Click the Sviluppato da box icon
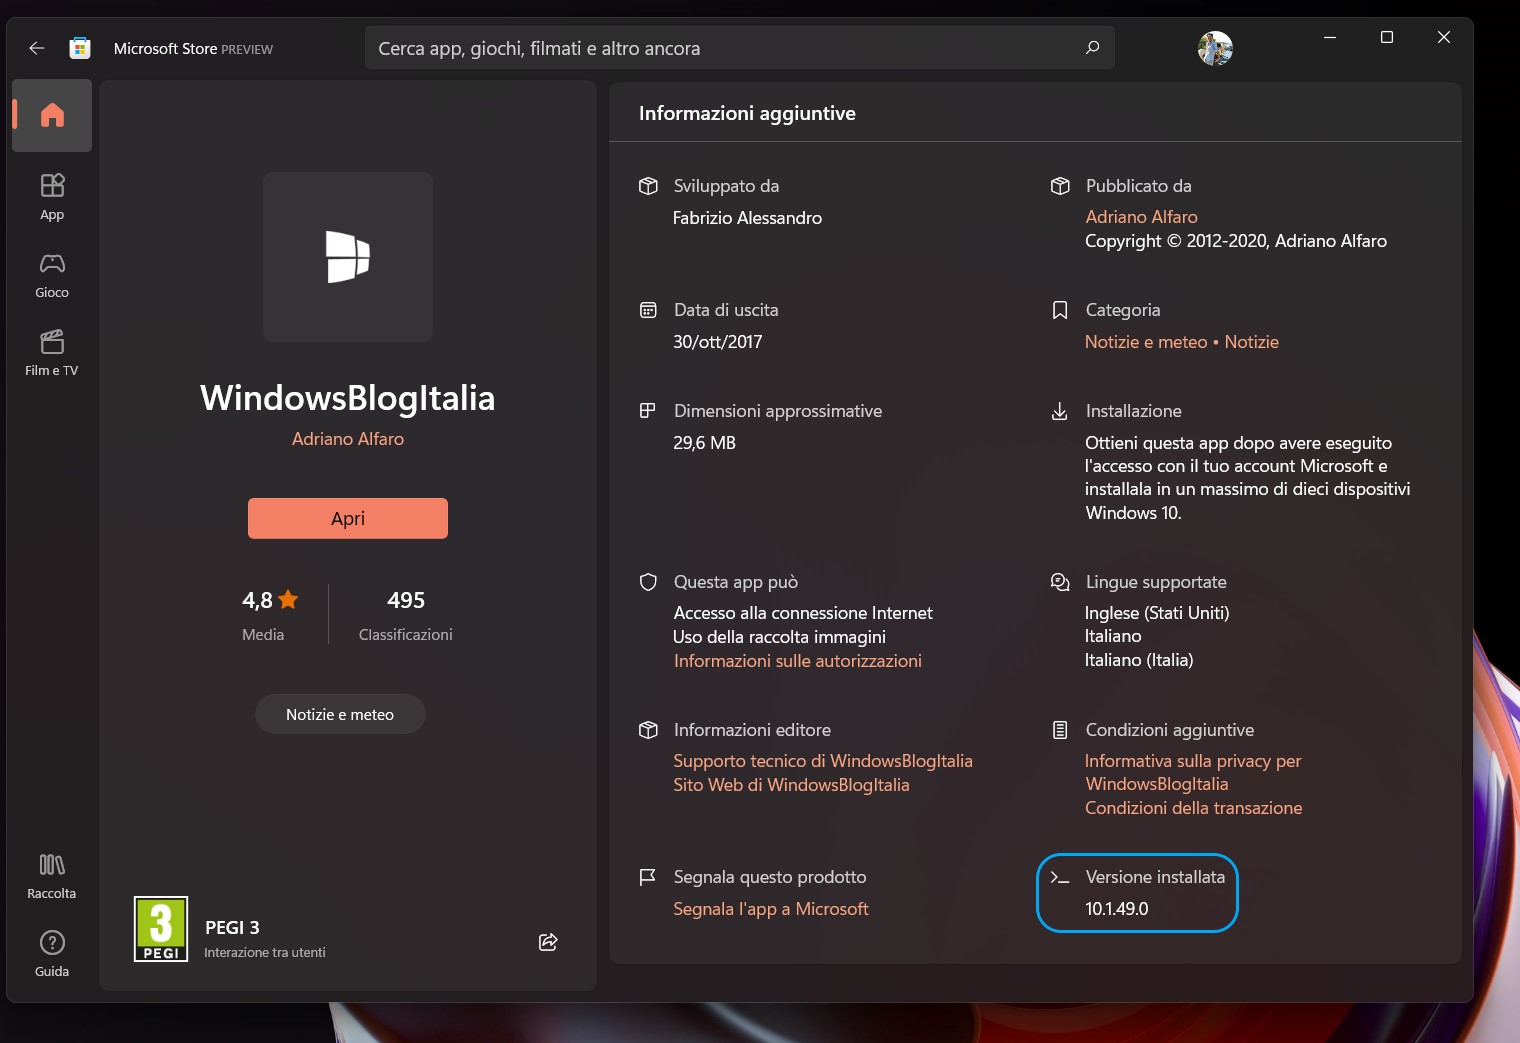 coord(648,186)
